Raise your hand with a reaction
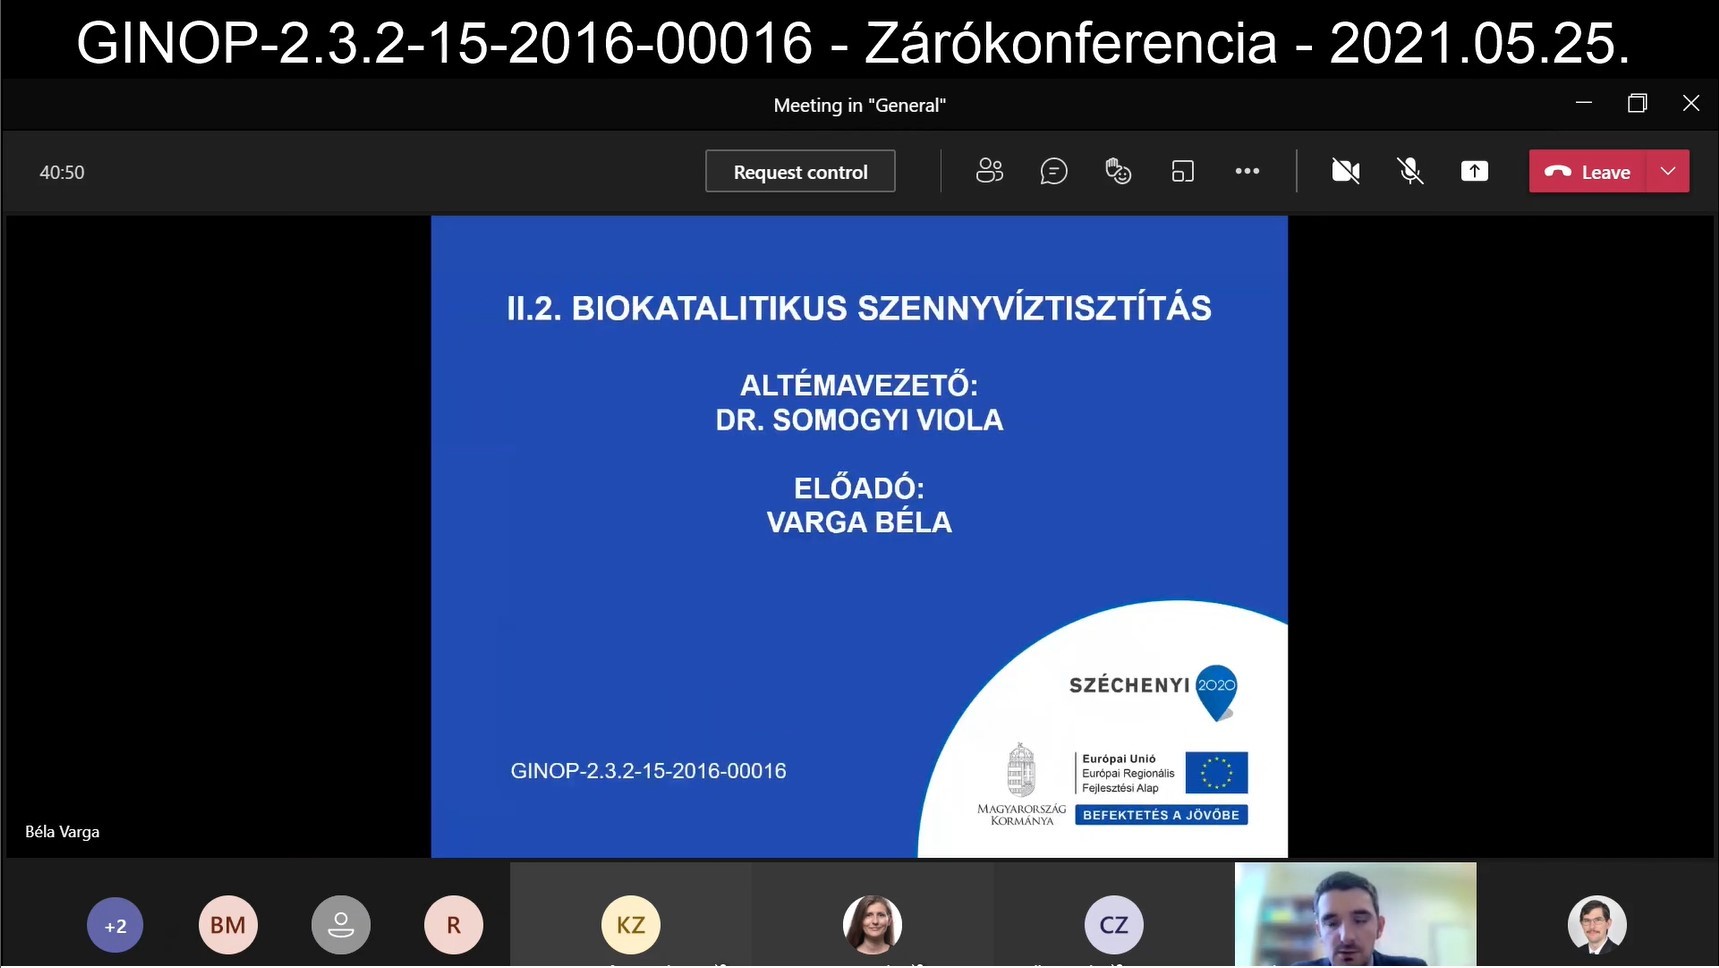Image resolution: width=1719 pixels, height=968 pixels. tap(1117, 171)
